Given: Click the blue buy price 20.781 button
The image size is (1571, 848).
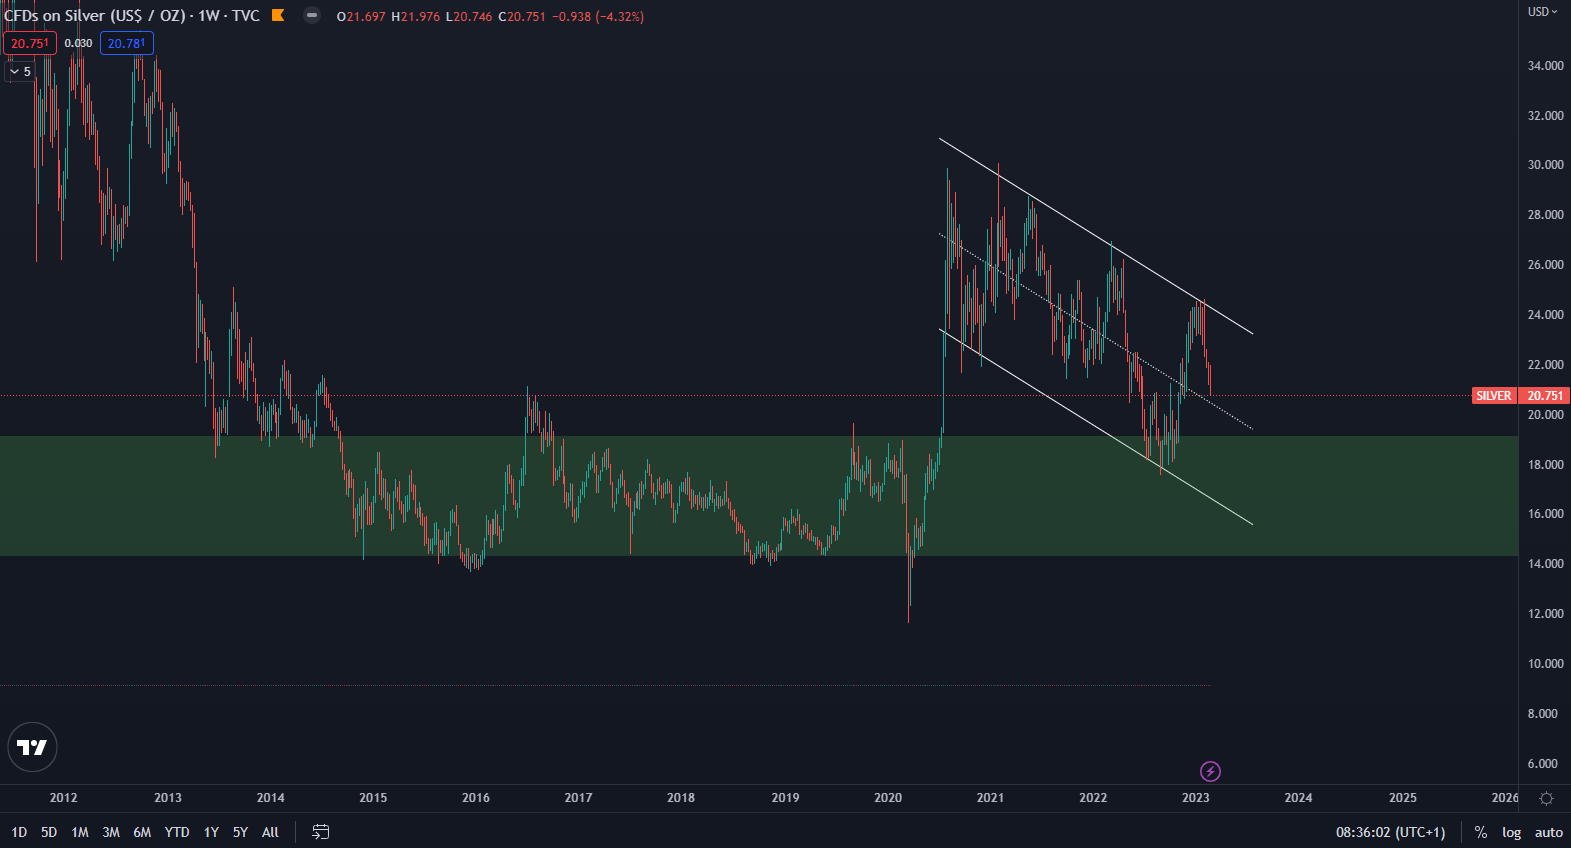Looking at the screenshot, I should (127, 43).
